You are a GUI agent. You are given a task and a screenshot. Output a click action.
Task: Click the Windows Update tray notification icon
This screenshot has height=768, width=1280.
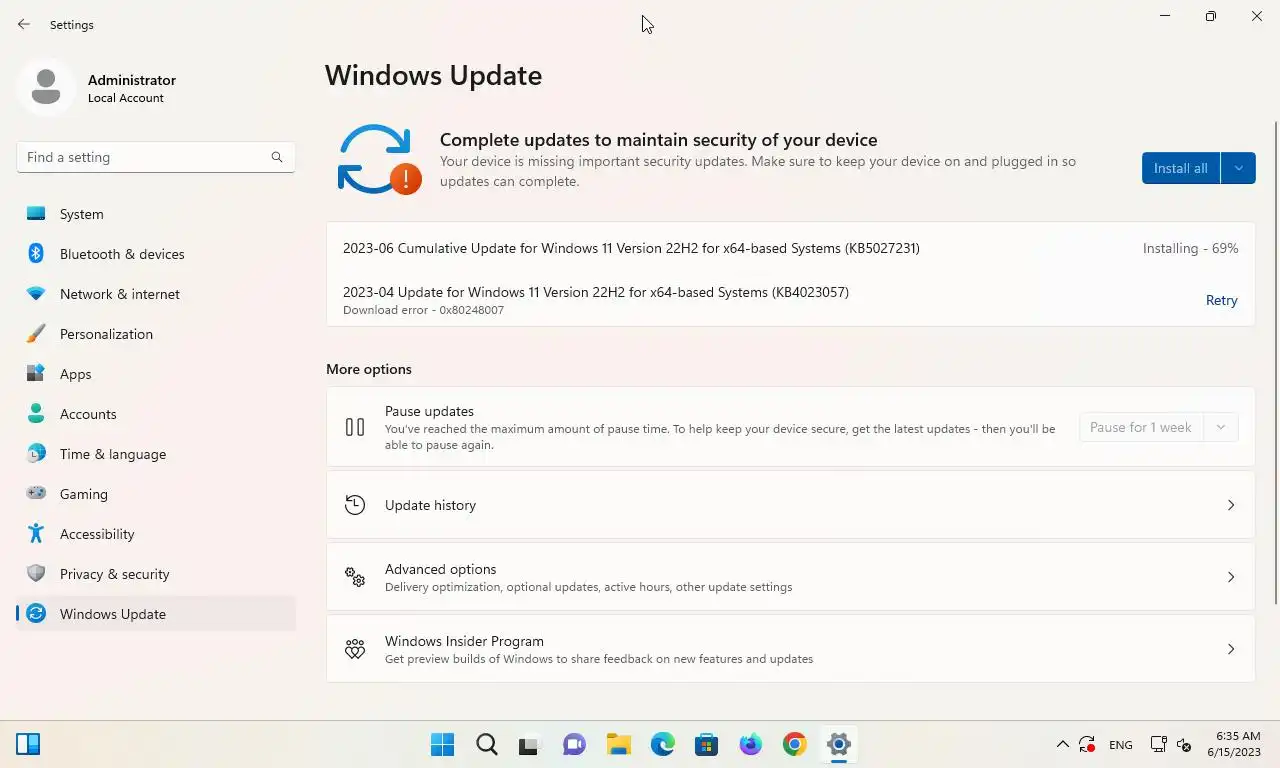pyautogui.click(x=1087, y=745)
